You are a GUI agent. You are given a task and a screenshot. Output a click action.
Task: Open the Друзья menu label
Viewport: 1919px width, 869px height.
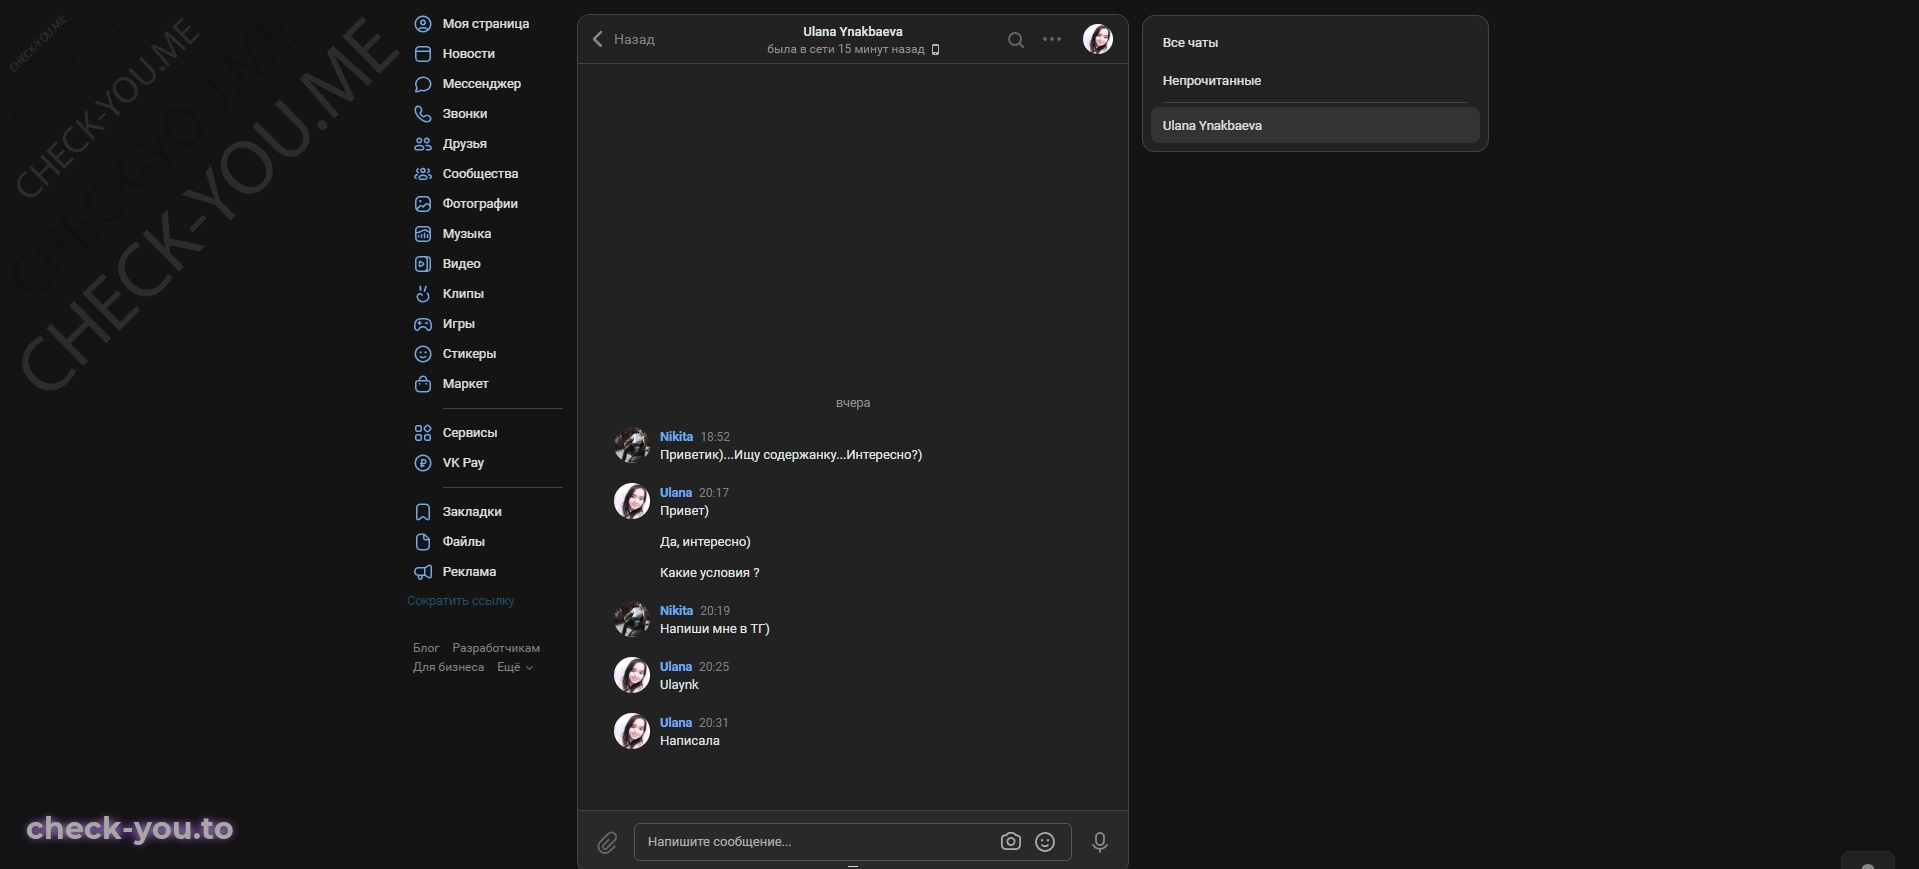[x=465, y=144]
